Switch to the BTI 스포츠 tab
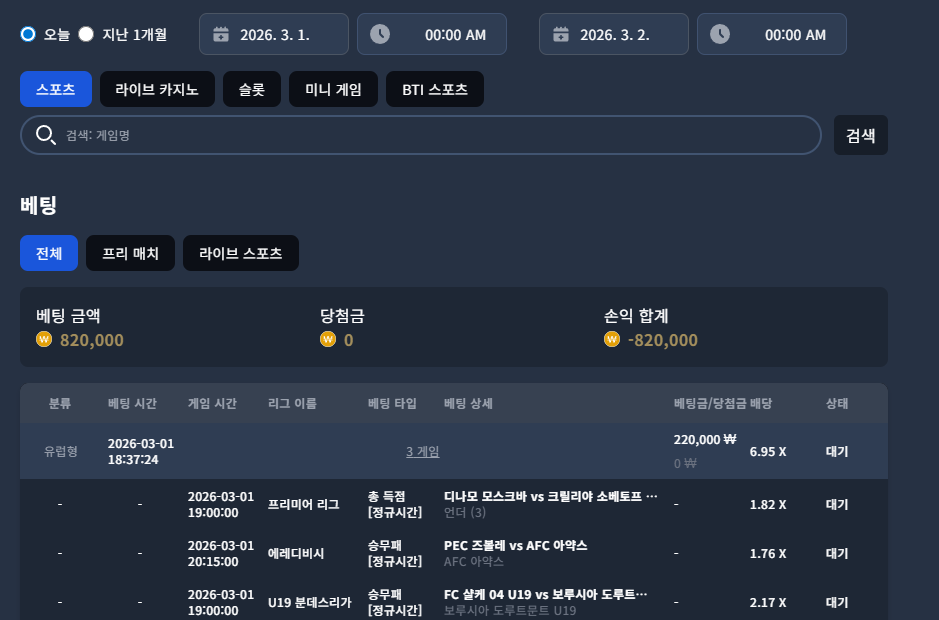 coord(435,89)
